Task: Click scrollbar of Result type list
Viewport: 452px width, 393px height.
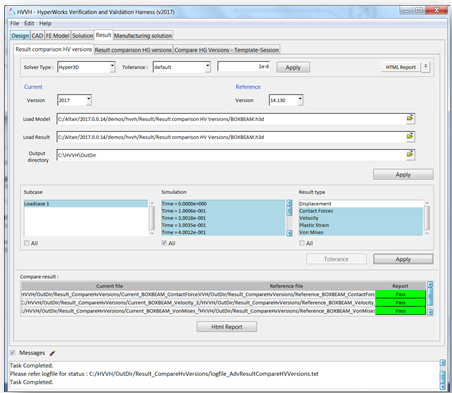Action: tap(427, 218)
